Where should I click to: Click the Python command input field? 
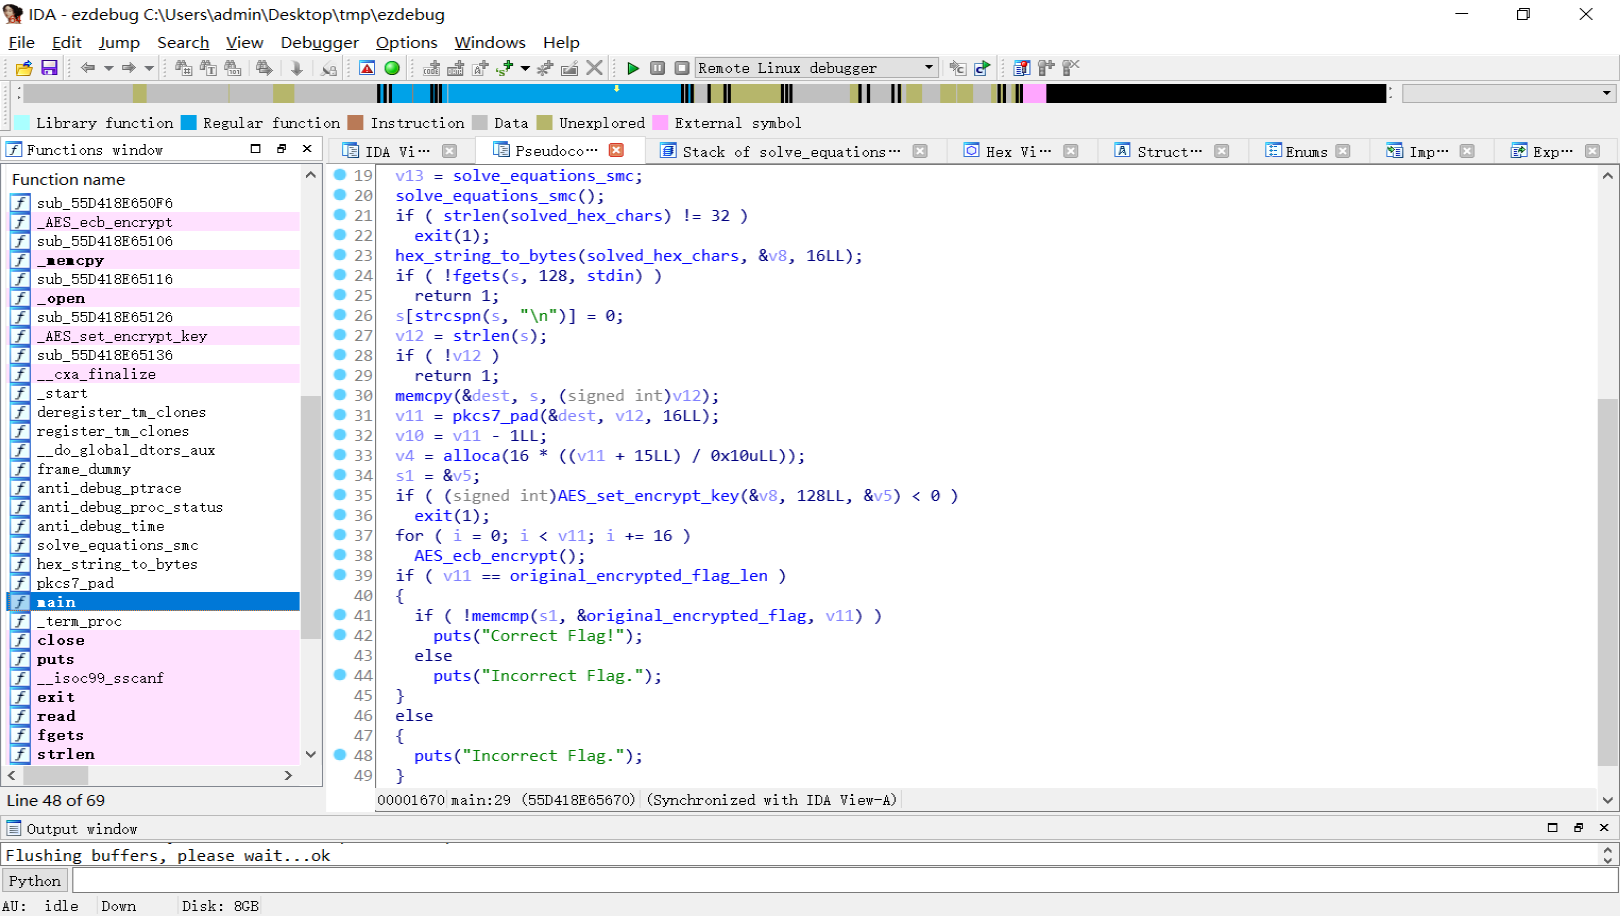tap(844, 881)
